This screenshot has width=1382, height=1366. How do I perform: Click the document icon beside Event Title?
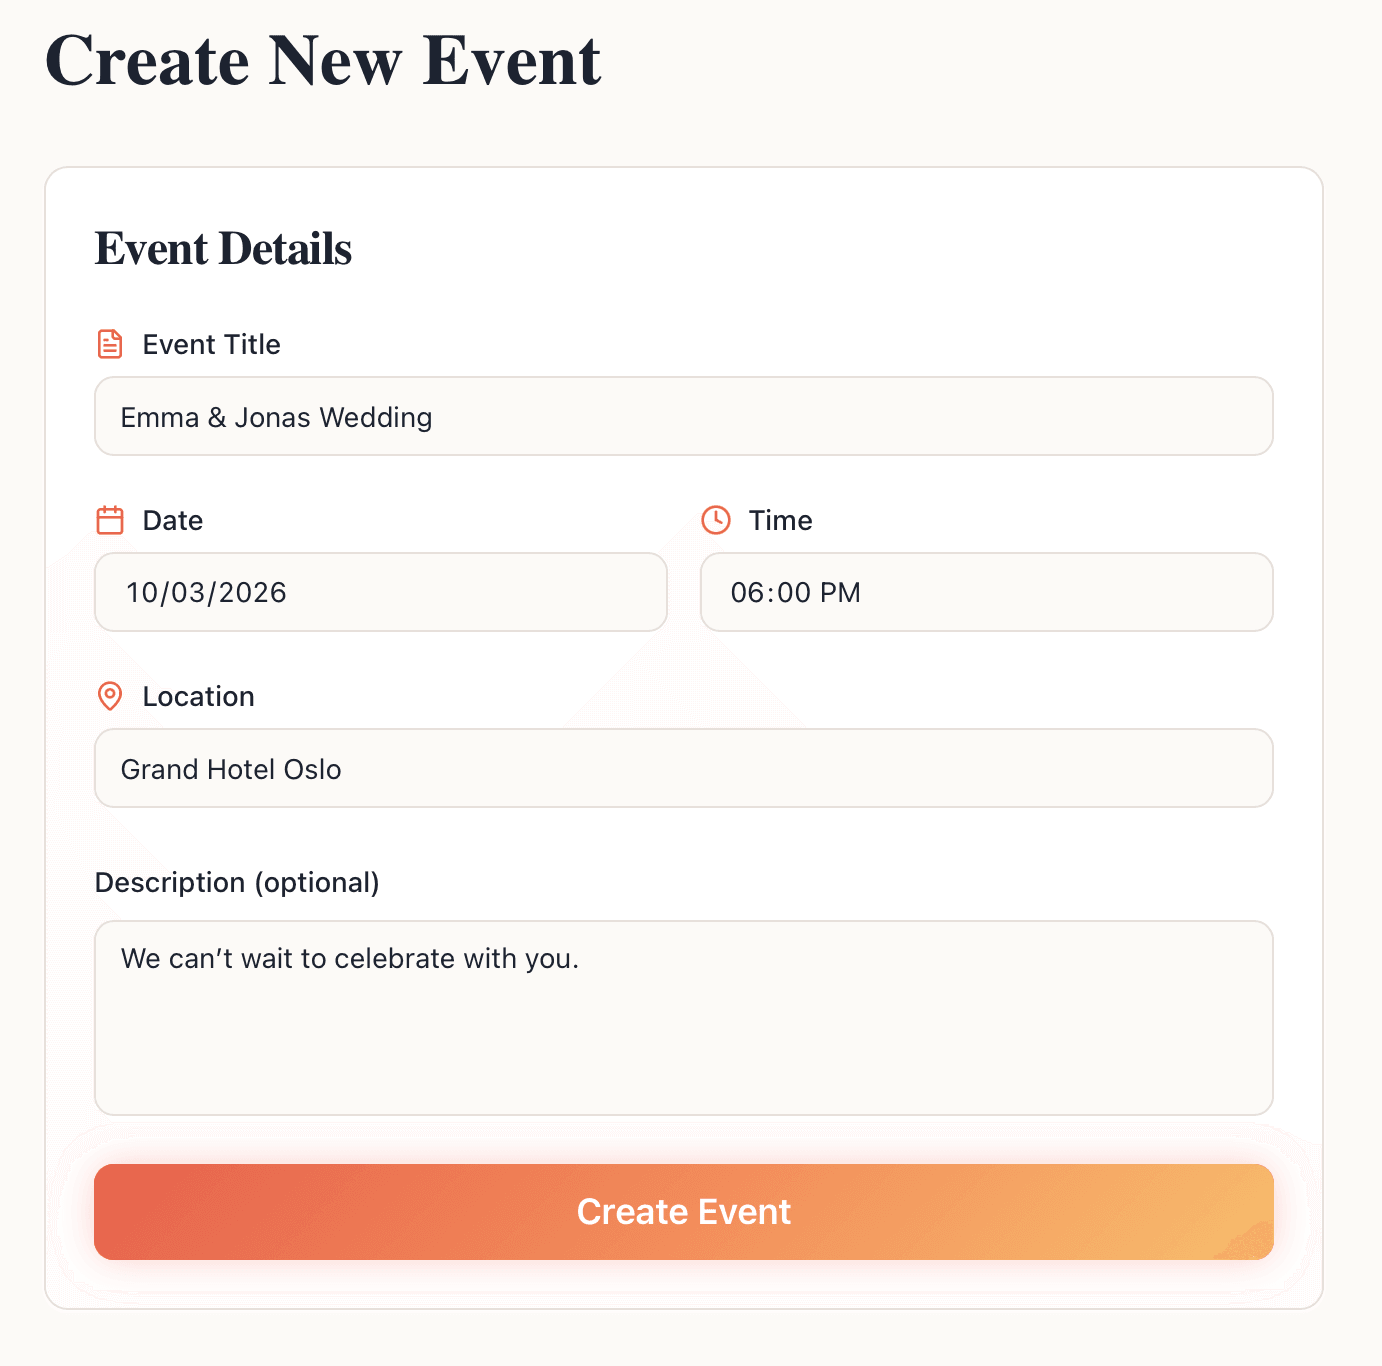[x=109, y=344]
